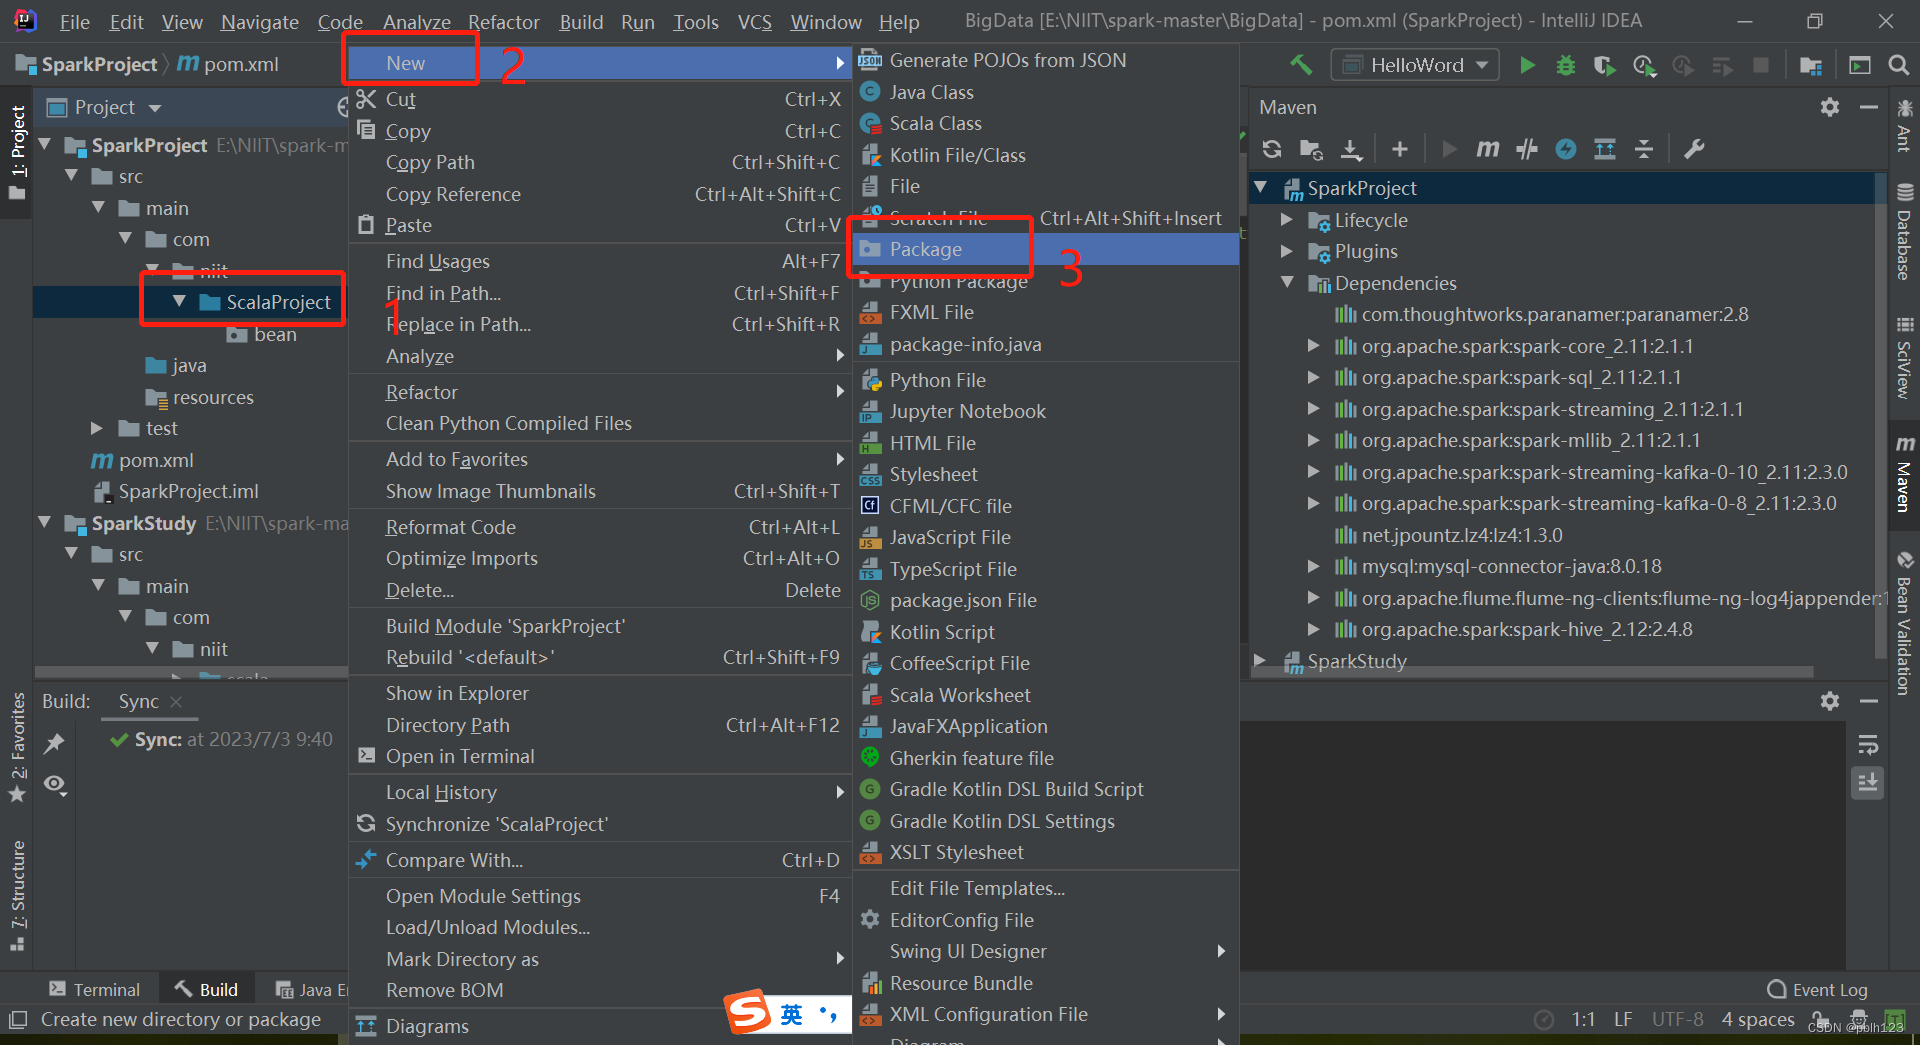Hide the Maven panel with the minus icon

click(1868, 107)
